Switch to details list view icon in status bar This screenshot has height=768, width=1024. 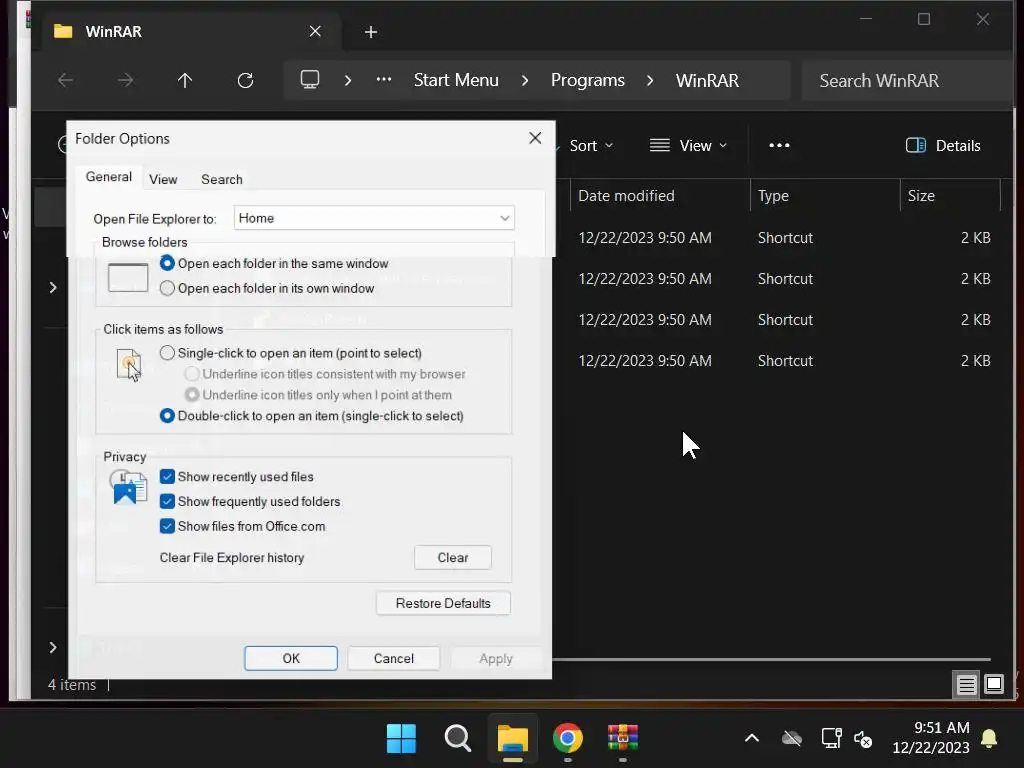pyautogui.click(x=966, y=684)
